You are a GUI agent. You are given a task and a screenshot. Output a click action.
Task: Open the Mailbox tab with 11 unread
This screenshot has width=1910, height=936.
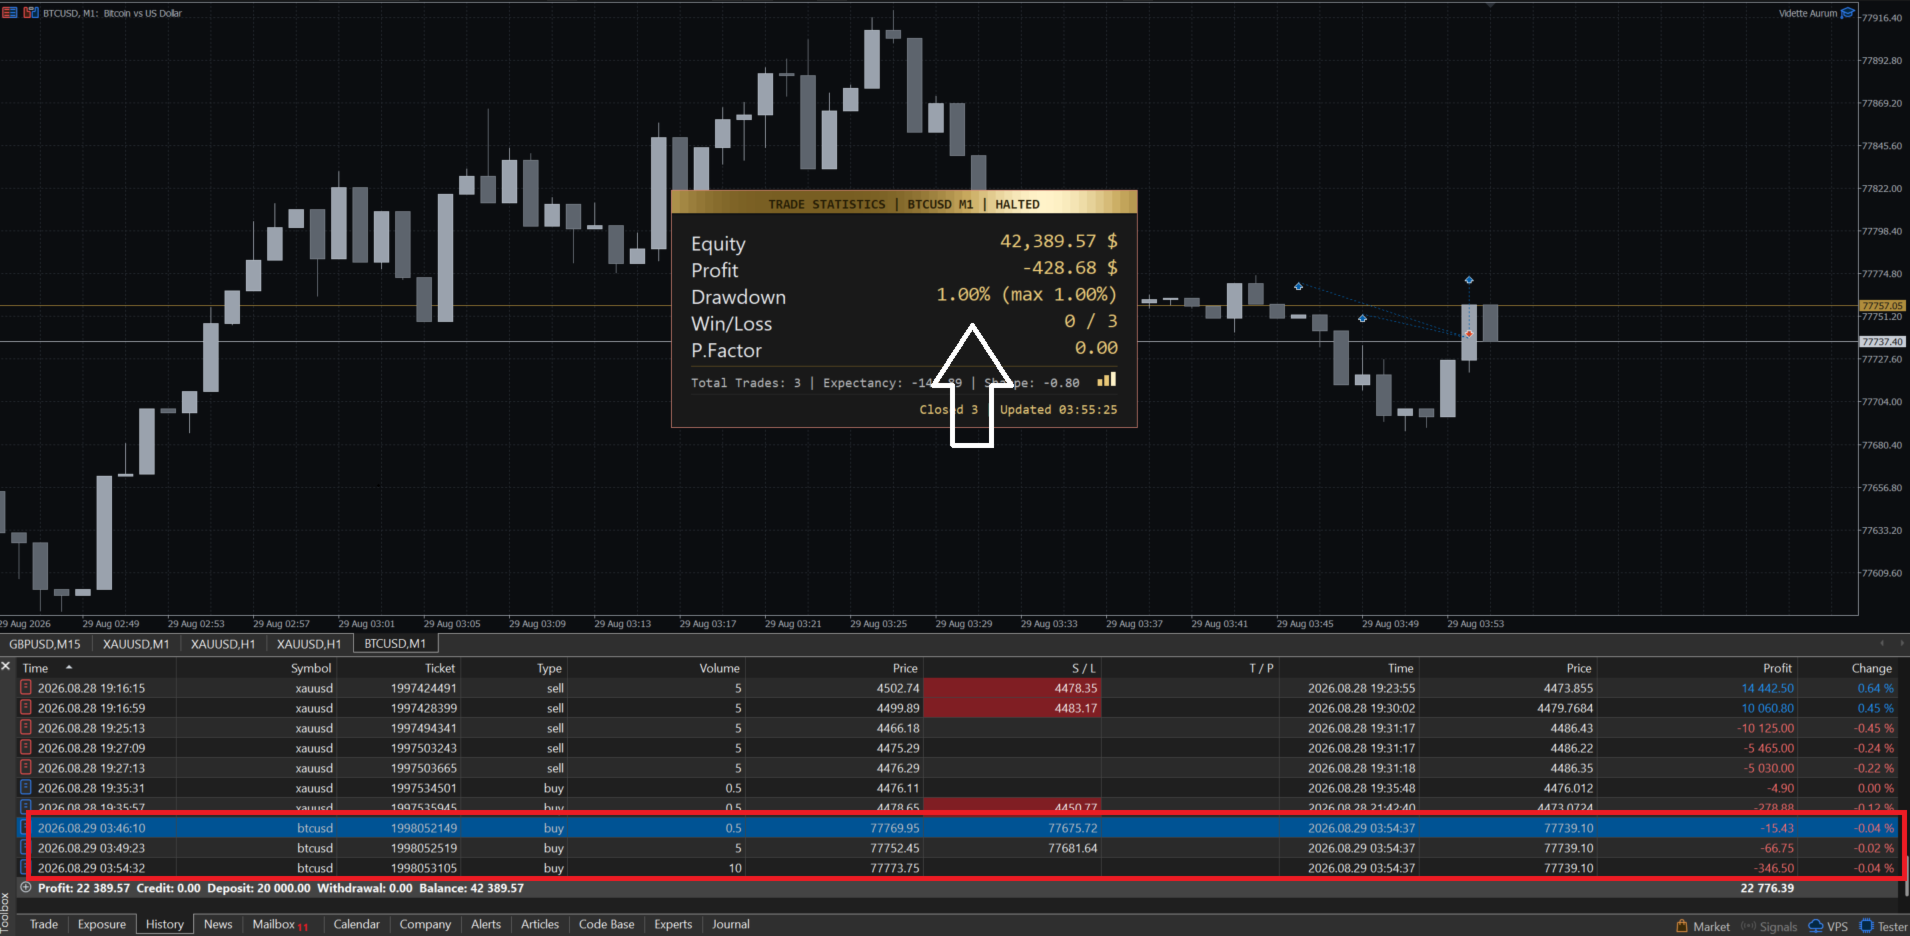pyautogui.click(x=280, y=924)
